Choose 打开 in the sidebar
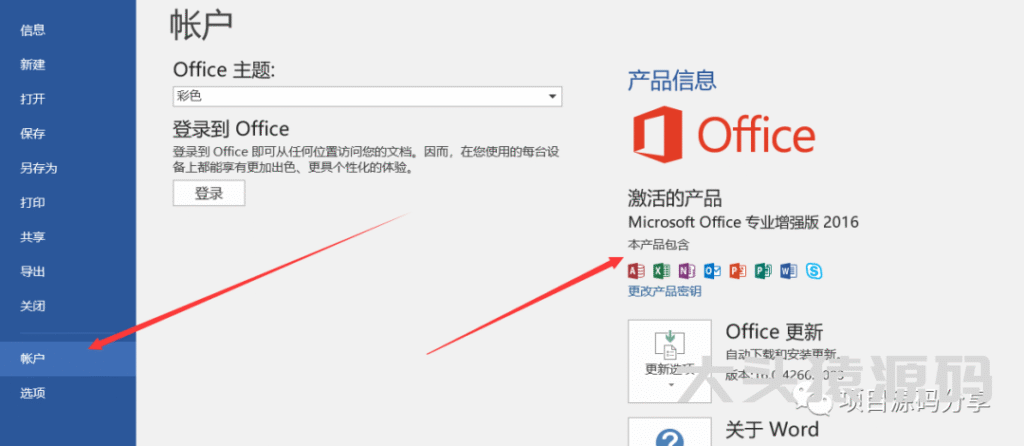The image size is (1024, 446). click(x=33, y=99)
